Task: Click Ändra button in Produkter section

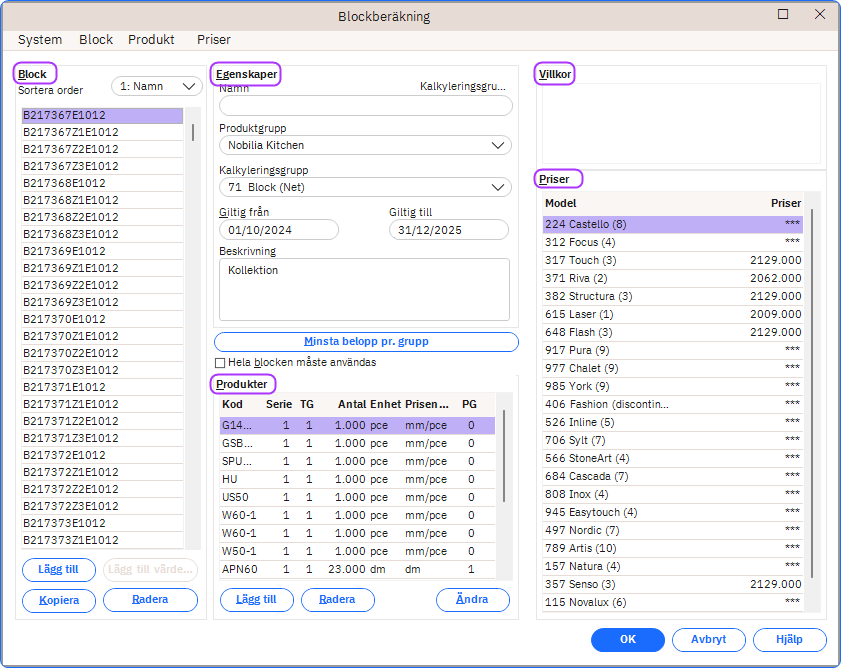Action: (472, 600)
